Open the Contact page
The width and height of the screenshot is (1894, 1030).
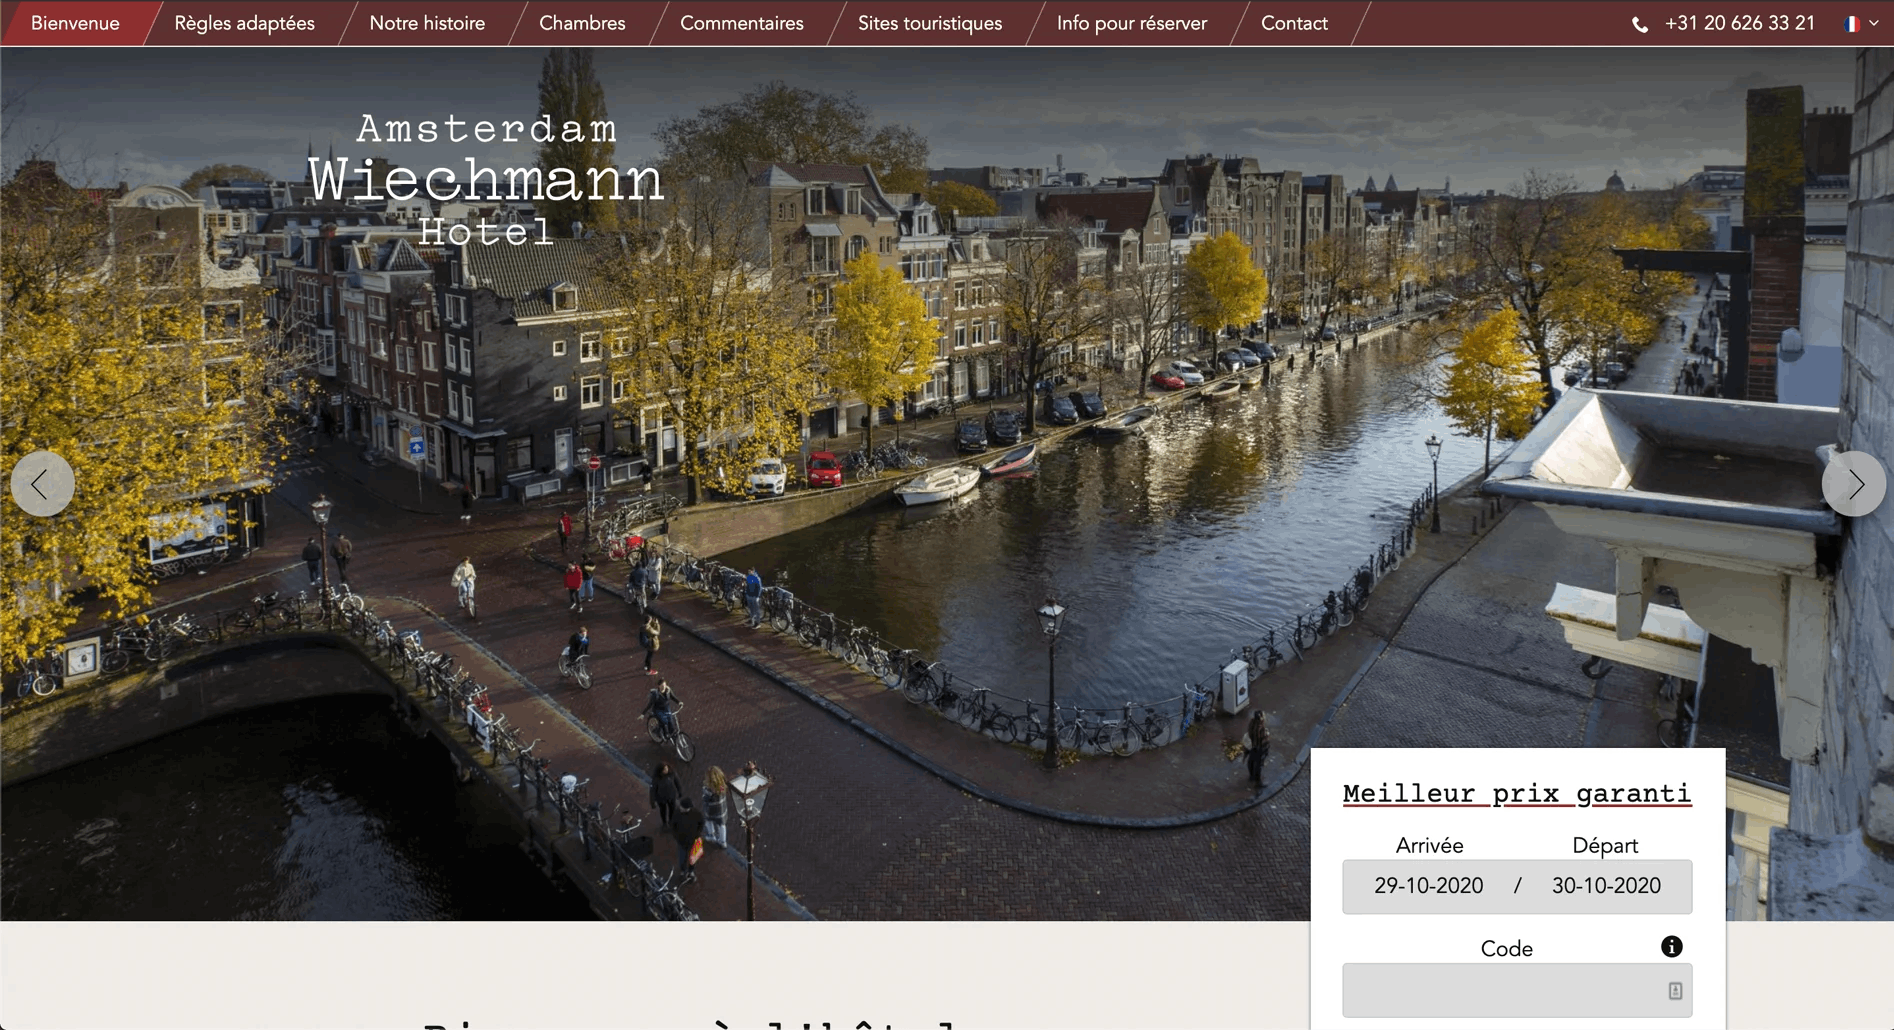1294,23
